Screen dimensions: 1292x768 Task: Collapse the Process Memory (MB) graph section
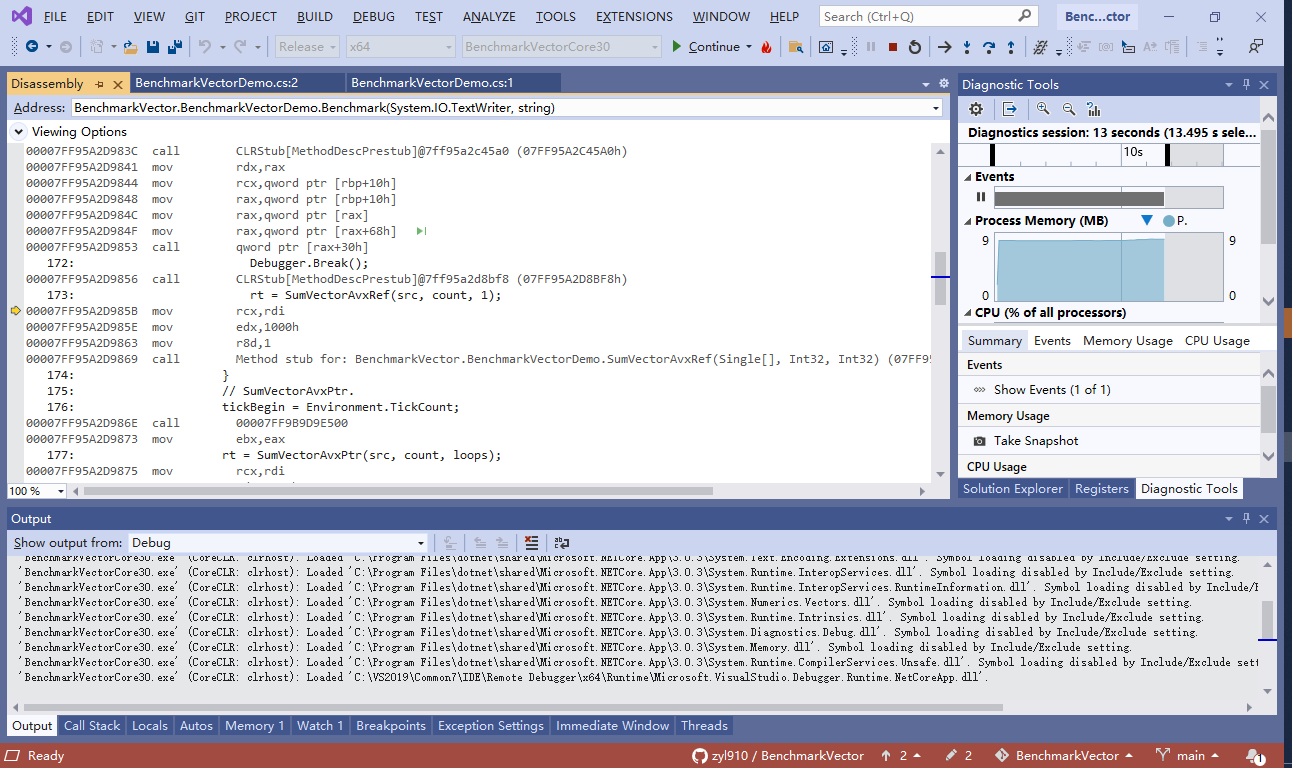point(968,221)
